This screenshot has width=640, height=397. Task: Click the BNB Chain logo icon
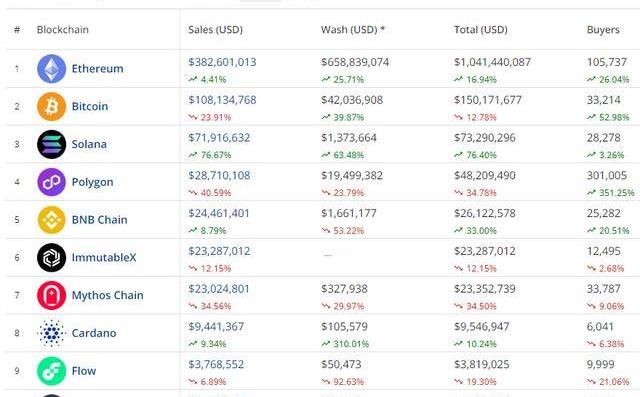[51, 220]
